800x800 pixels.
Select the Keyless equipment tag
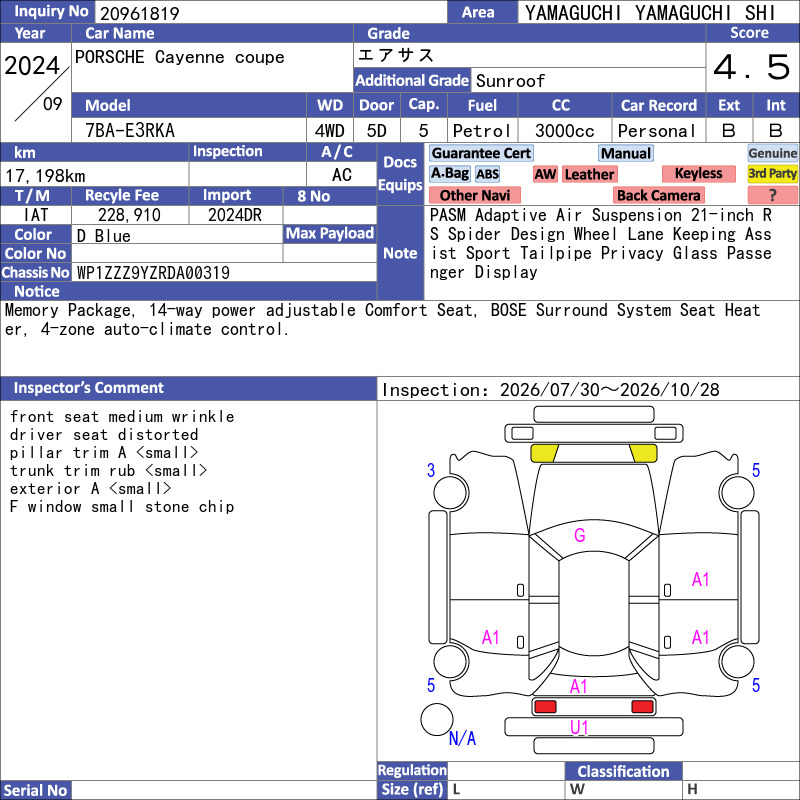coord(698,174)
